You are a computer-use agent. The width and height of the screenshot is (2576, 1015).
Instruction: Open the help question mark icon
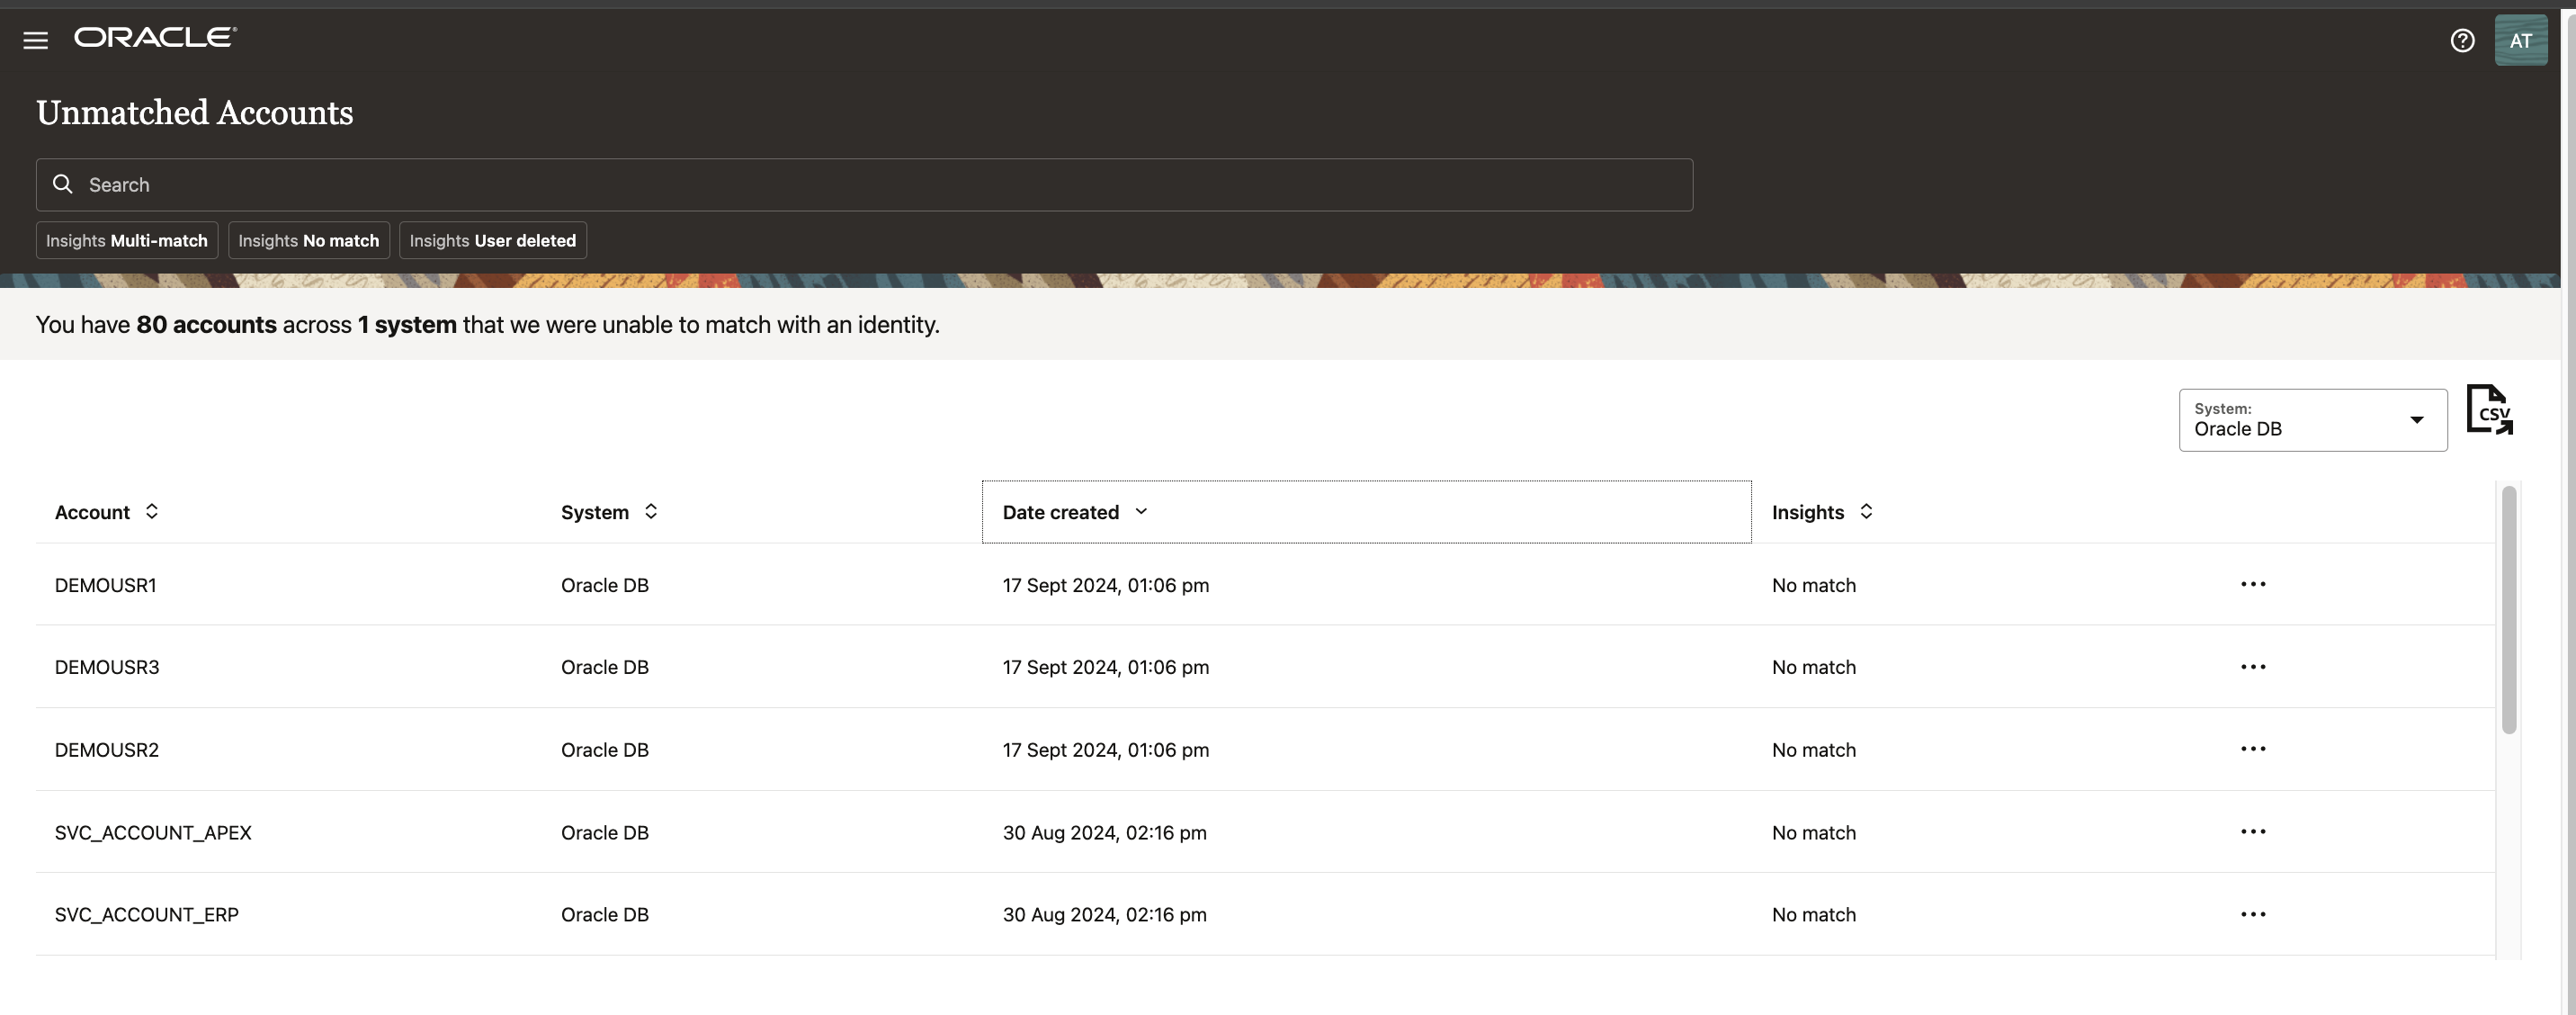[2462, 40]
